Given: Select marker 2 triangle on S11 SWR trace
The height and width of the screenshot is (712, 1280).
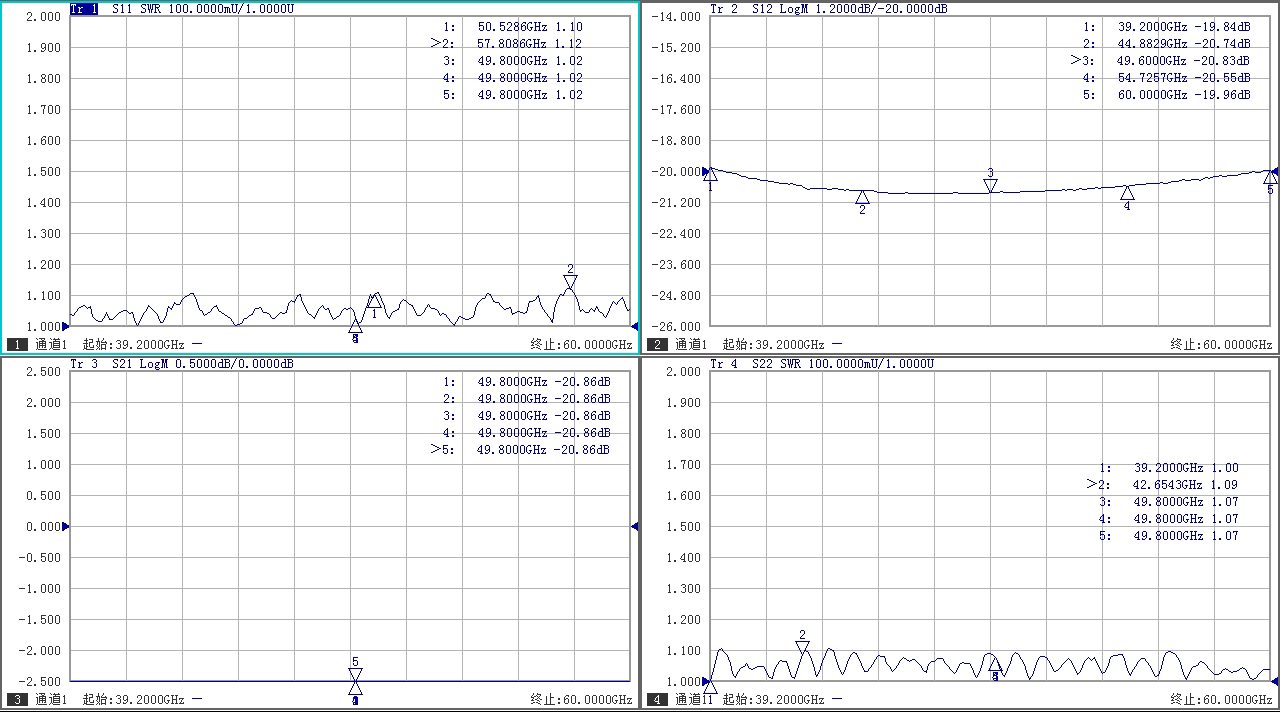Looking at the screenshot, I should point(570,283).
